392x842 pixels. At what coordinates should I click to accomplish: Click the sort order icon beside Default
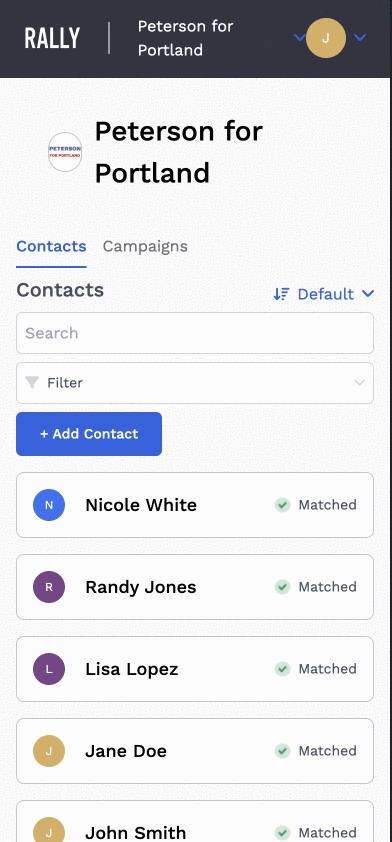click(281, 294)
